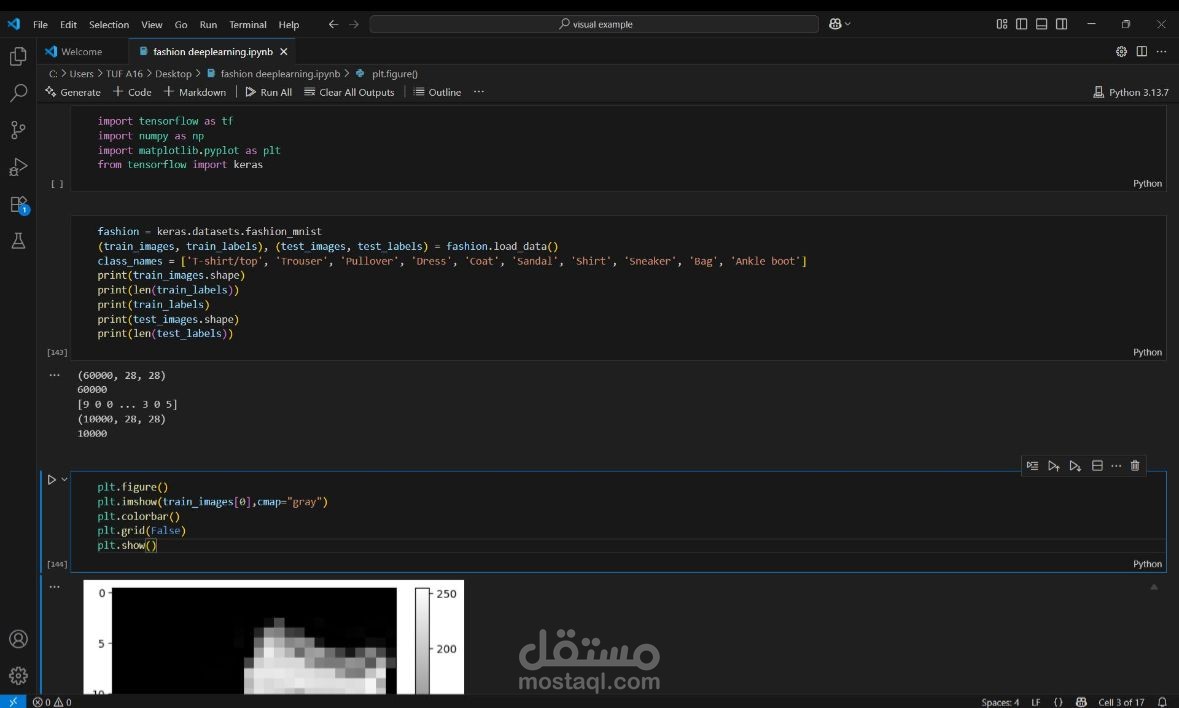
Task: Open editor More Actions ellipsis in tab bar
Action: (x=1162, y=51)
